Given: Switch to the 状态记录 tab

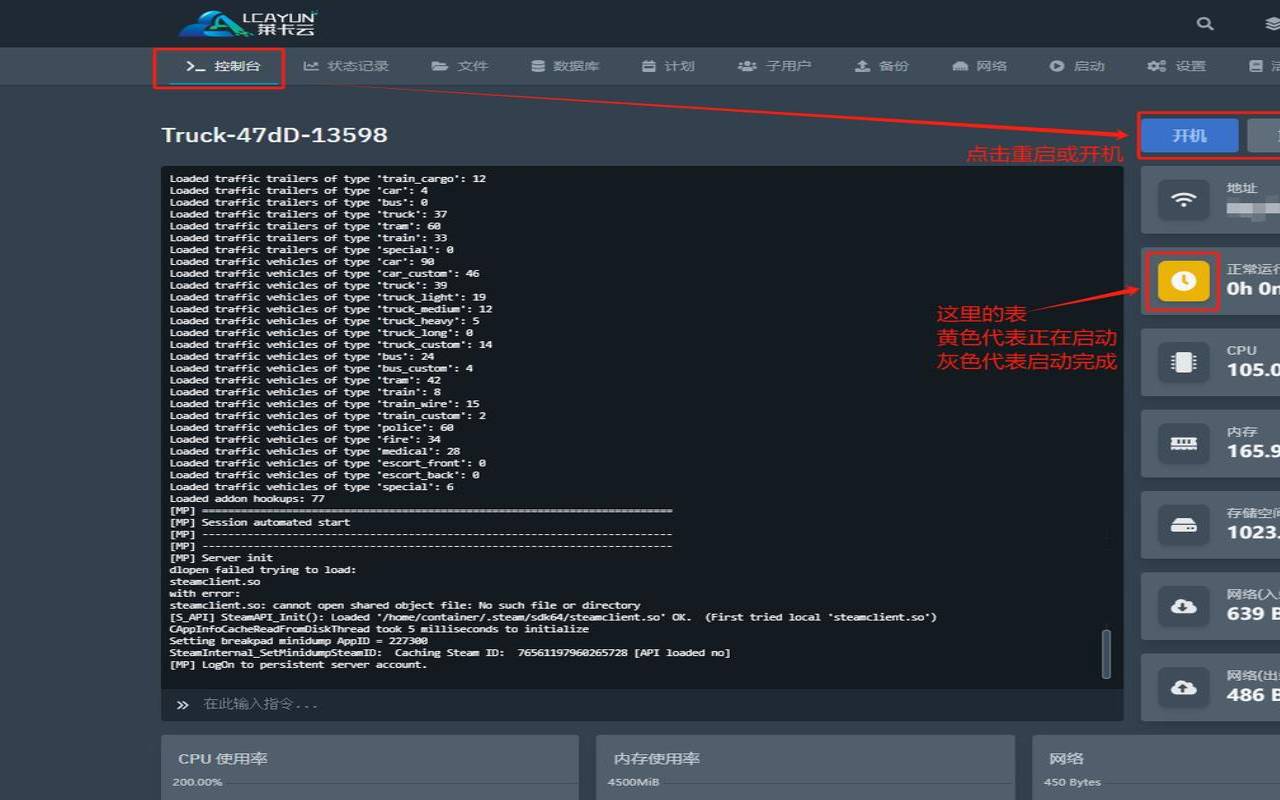Looking at the screenshot, I should coord(346,66).
